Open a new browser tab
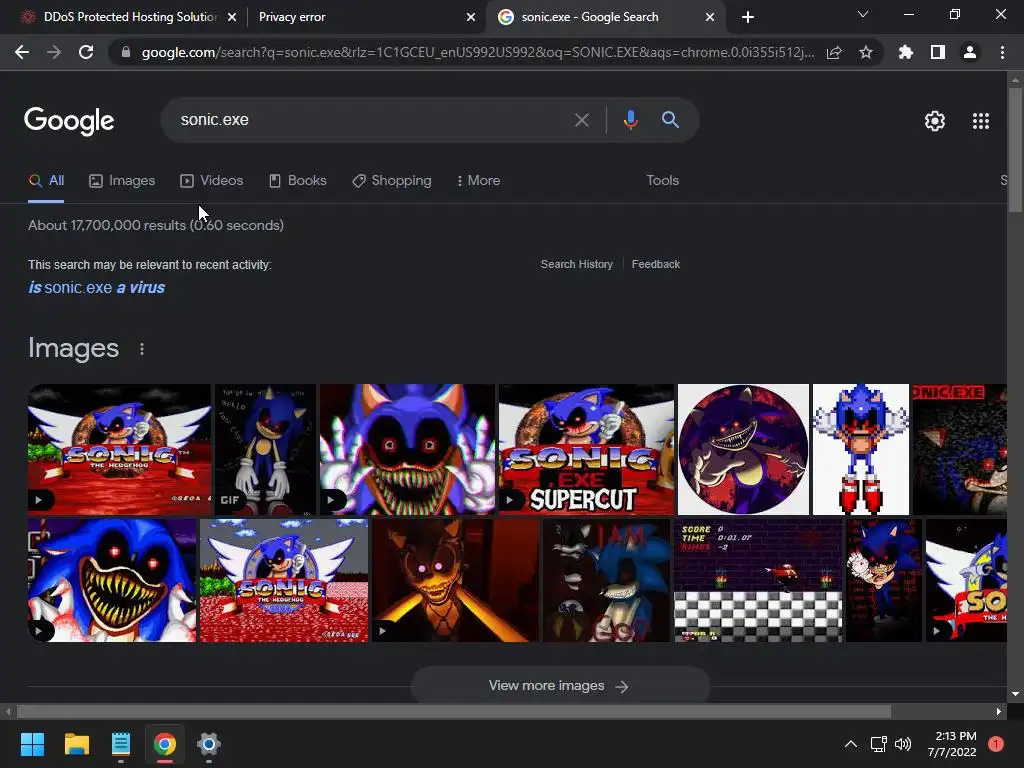The height and width of the screenshot is (768, 1024). tap(748, 17)
